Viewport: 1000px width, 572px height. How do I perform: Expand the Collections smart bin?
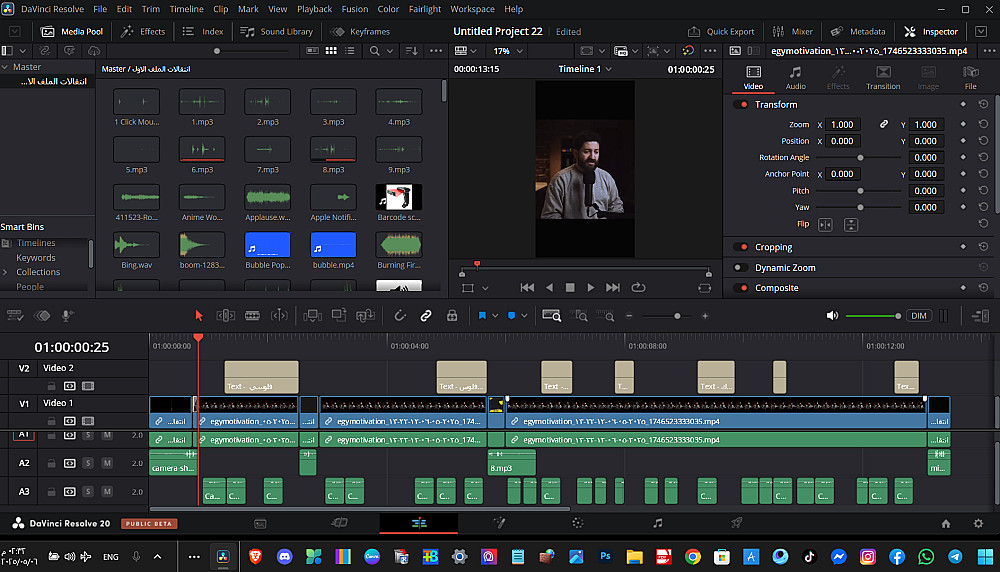click(x=5, y=272)
